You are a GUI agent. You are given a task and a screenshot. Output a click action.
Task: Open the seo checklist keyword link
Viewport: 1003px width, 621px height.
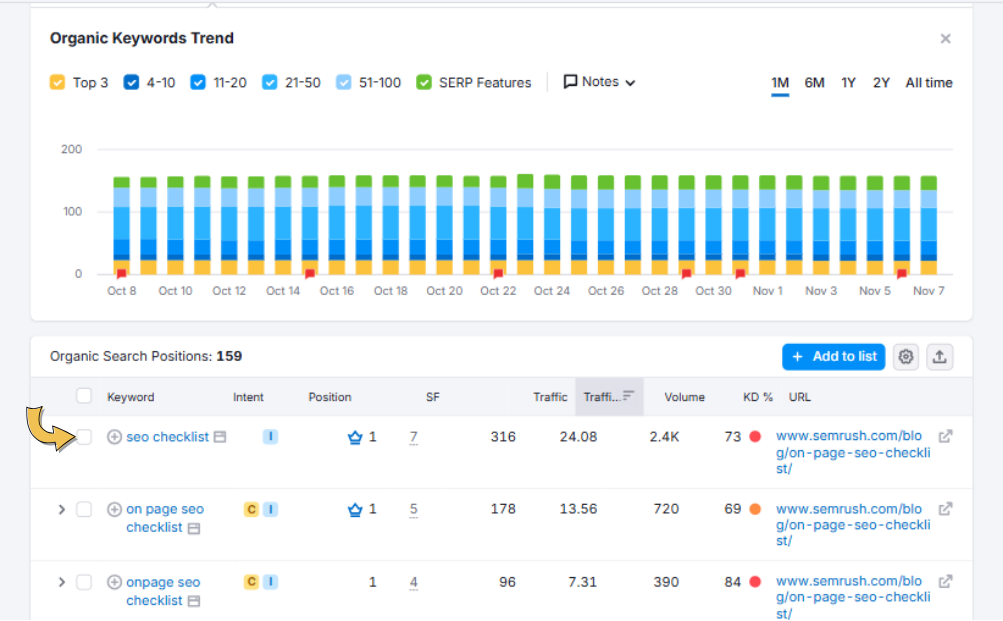168,437
